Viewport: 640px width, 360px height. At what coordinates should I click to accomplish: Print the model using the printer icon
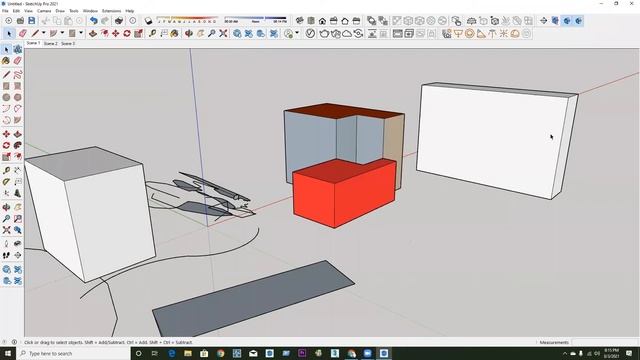[119, 21]
